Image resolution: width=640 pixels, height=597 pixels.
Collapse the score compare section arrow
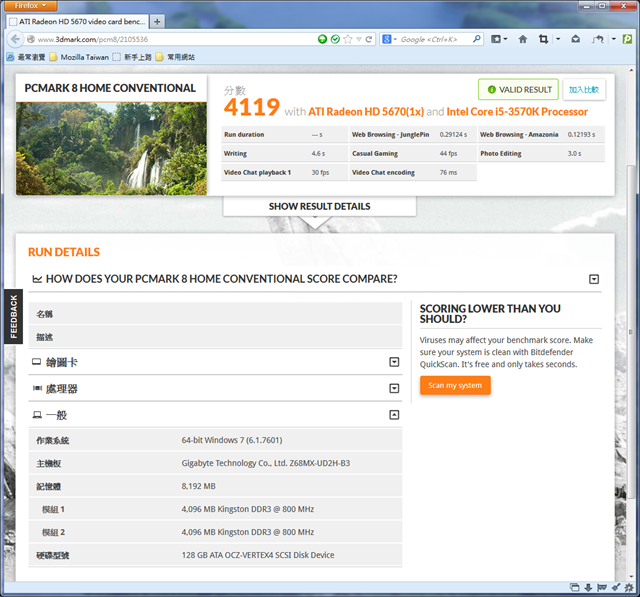tap(594, 279)
